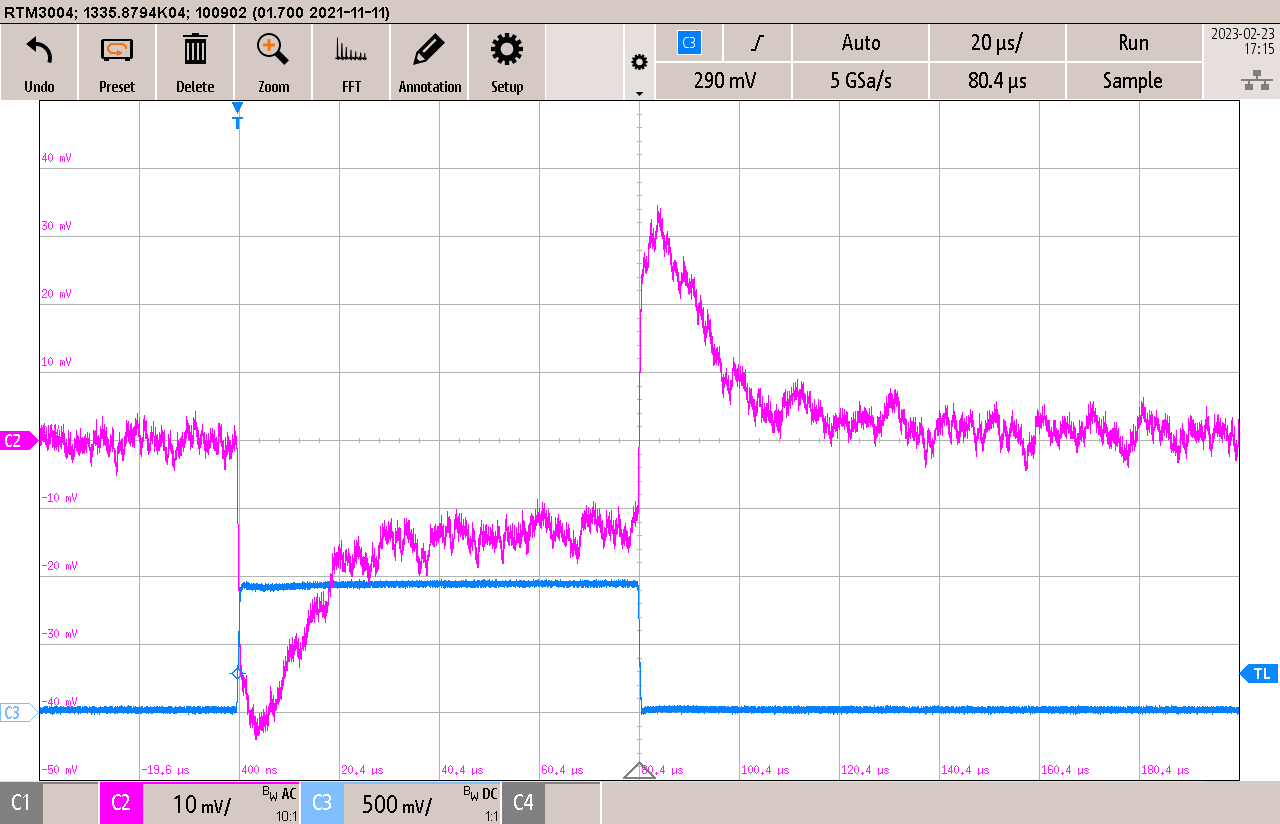Click the 40 mV vertical axis label

pos(56,158)
